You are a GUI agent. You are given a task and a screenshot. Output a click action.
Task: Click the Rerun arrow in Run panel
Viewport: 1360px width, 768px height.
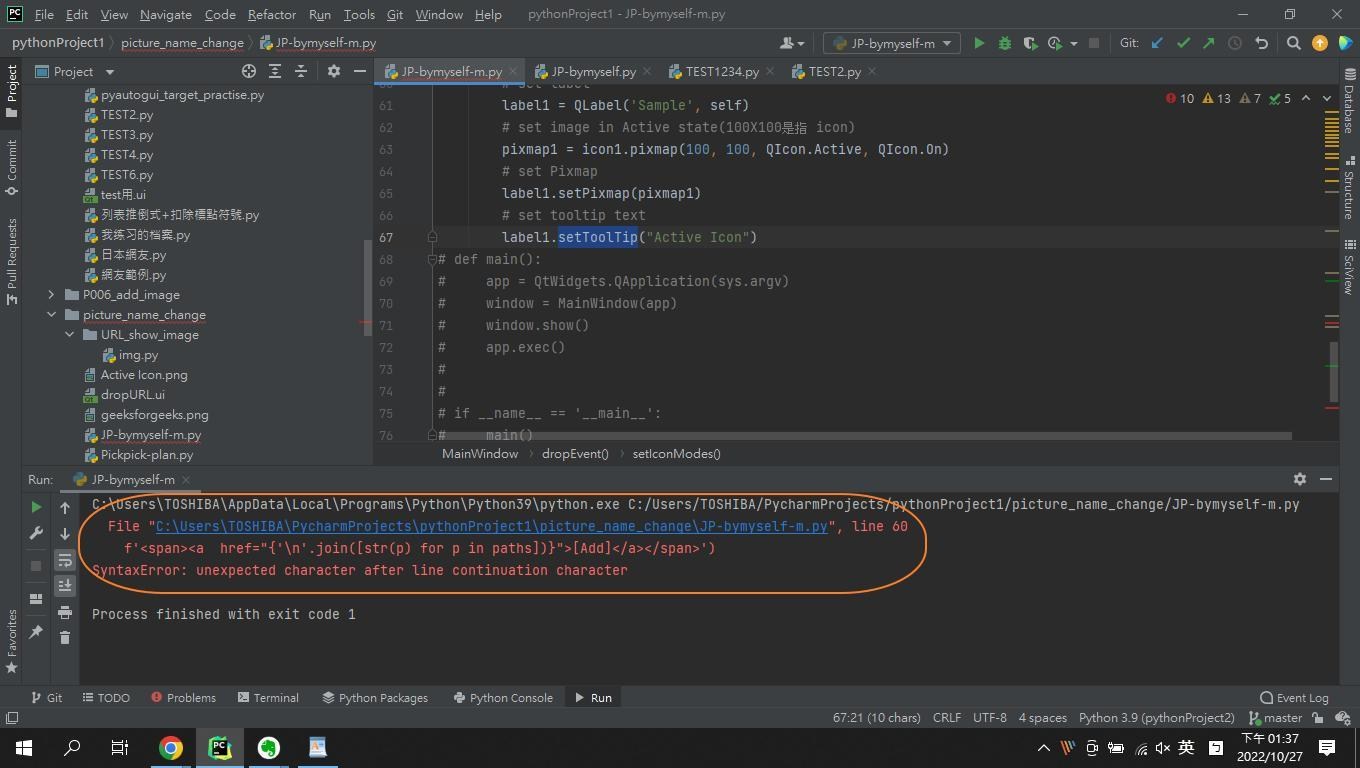37,507
